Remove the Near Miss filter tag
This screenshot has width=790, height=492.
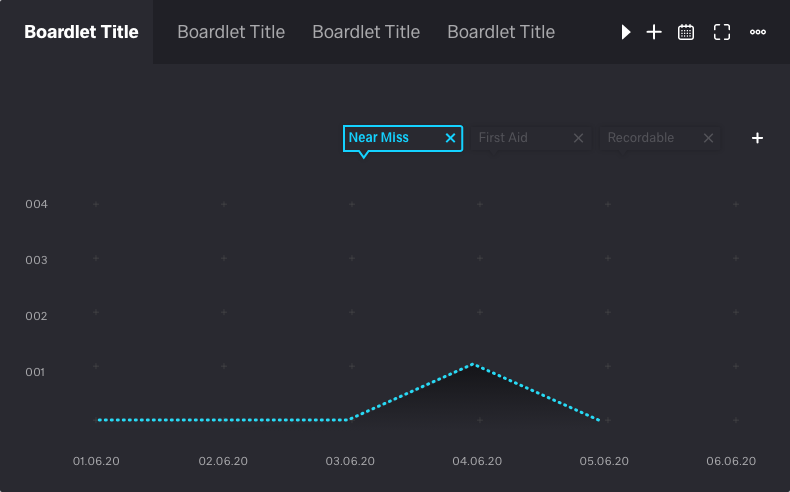click(x=450, y=138)
